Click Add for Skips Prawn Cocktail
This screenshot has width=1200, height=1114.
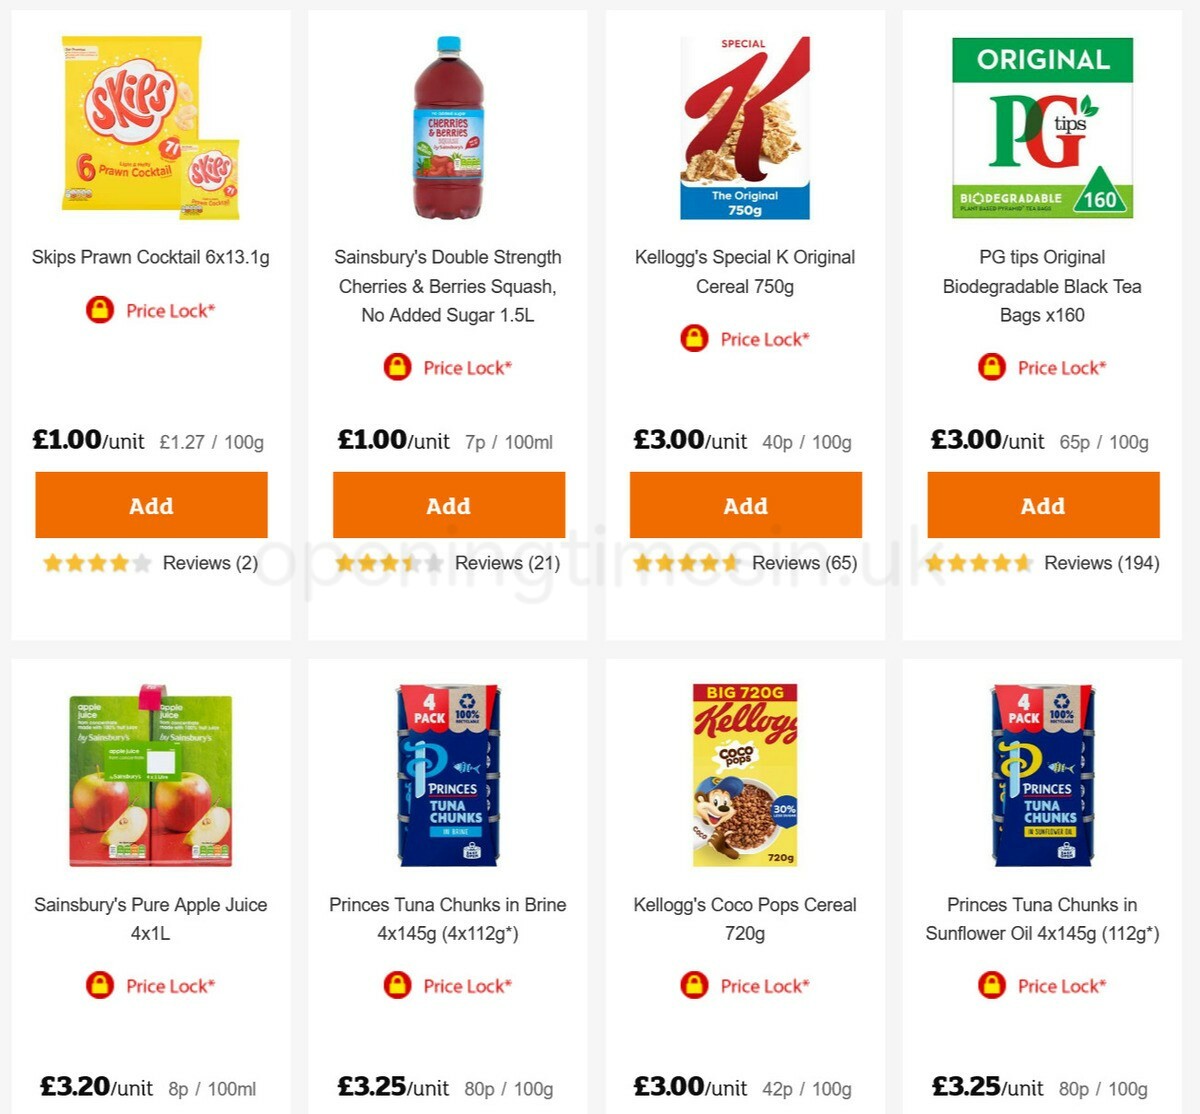point(151,506)
